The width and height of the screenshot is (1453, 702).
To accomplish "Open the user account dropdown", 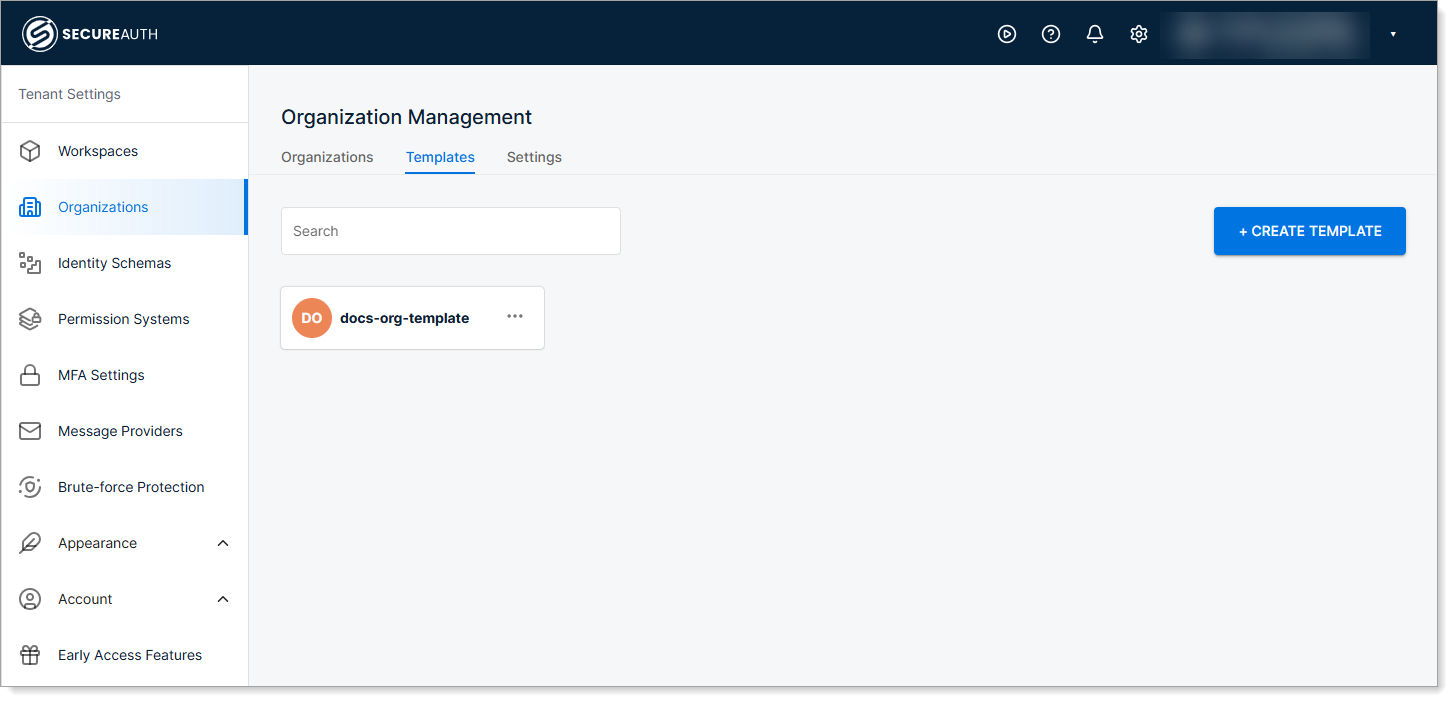I will [1393, 33].
